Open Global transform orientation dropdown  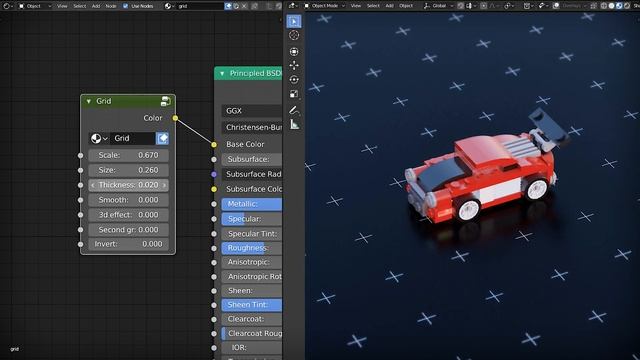(x=437, y=6)
